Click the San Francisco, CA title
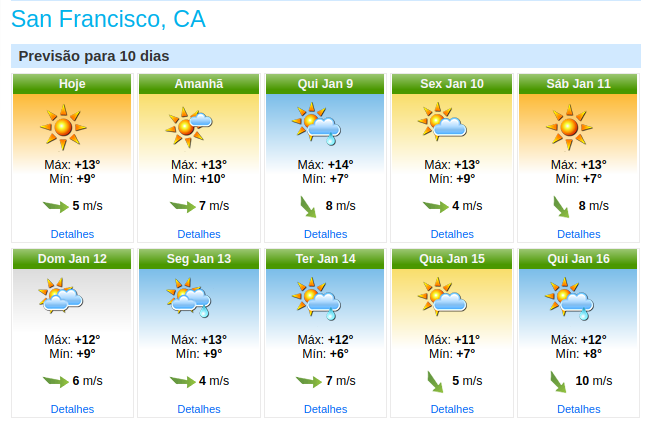The height and width of the screenshot is (422, 650). pos(108,19)
